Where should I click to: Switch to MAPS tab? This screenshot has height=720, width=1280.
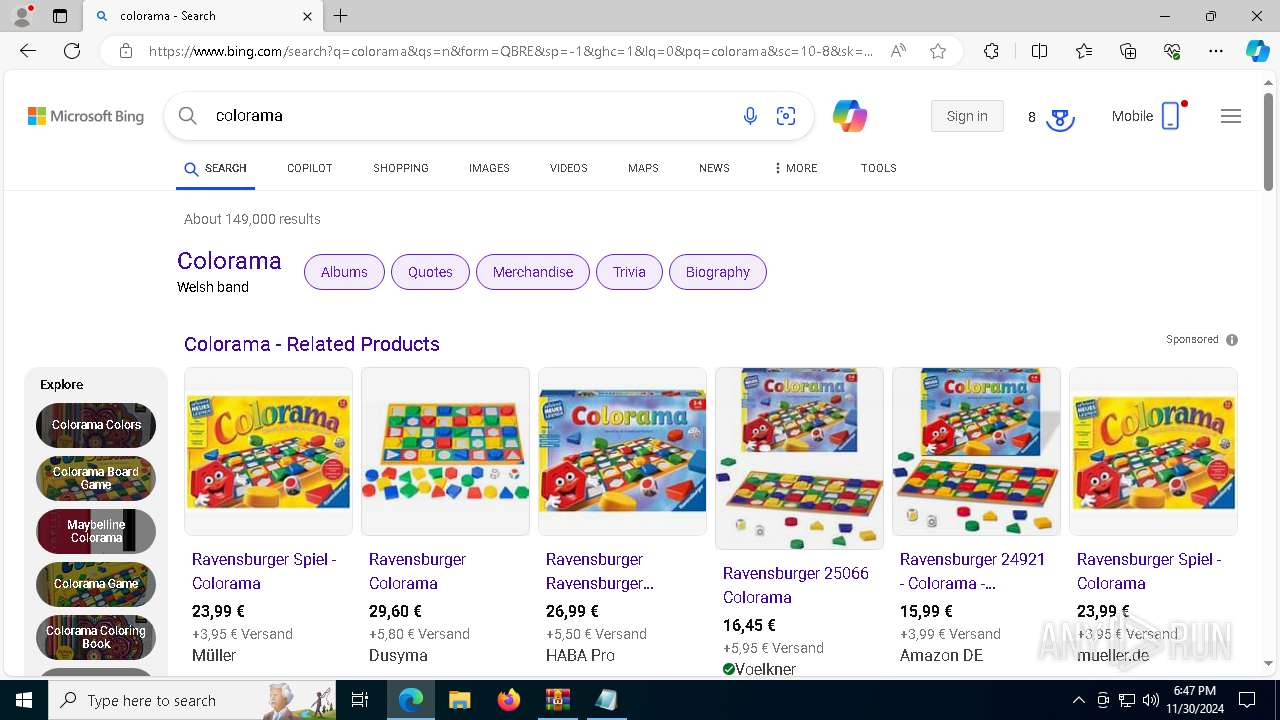click(x=643, y=168)
